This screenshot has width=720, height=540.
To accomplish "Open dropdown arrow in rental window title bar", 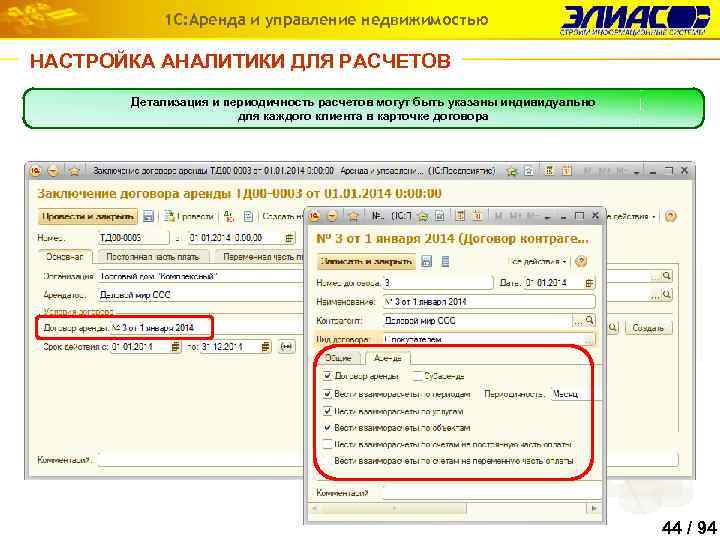I will [636, 172].
